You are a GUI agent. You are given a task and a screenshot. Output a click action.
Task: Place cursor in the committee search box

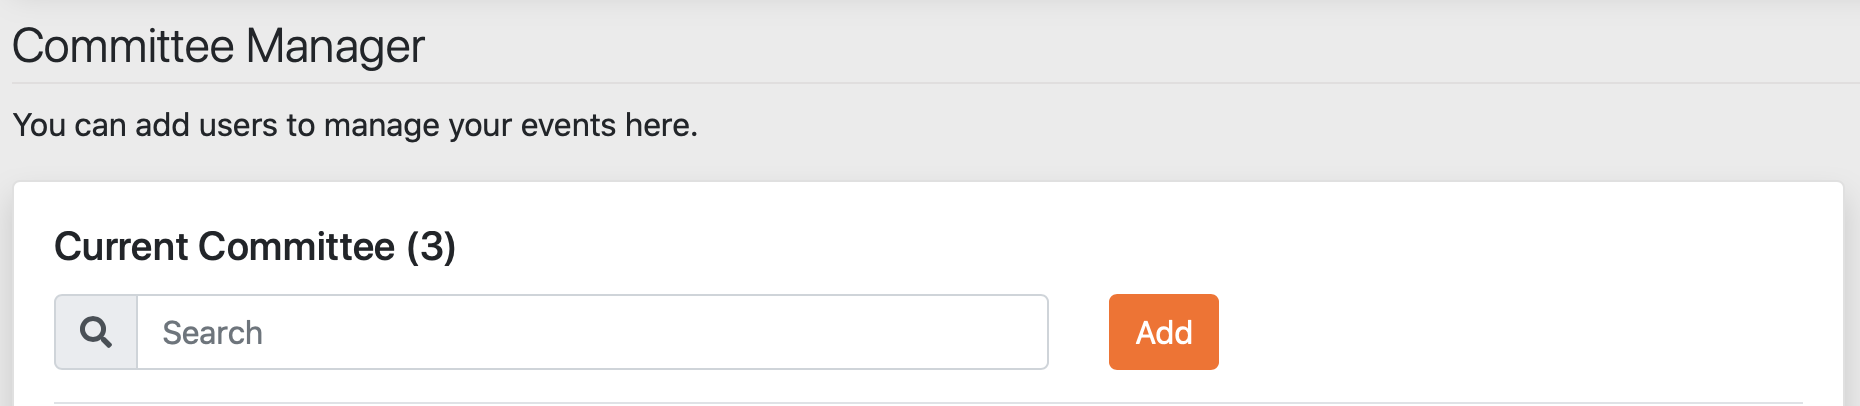click(x=591, y=332)
